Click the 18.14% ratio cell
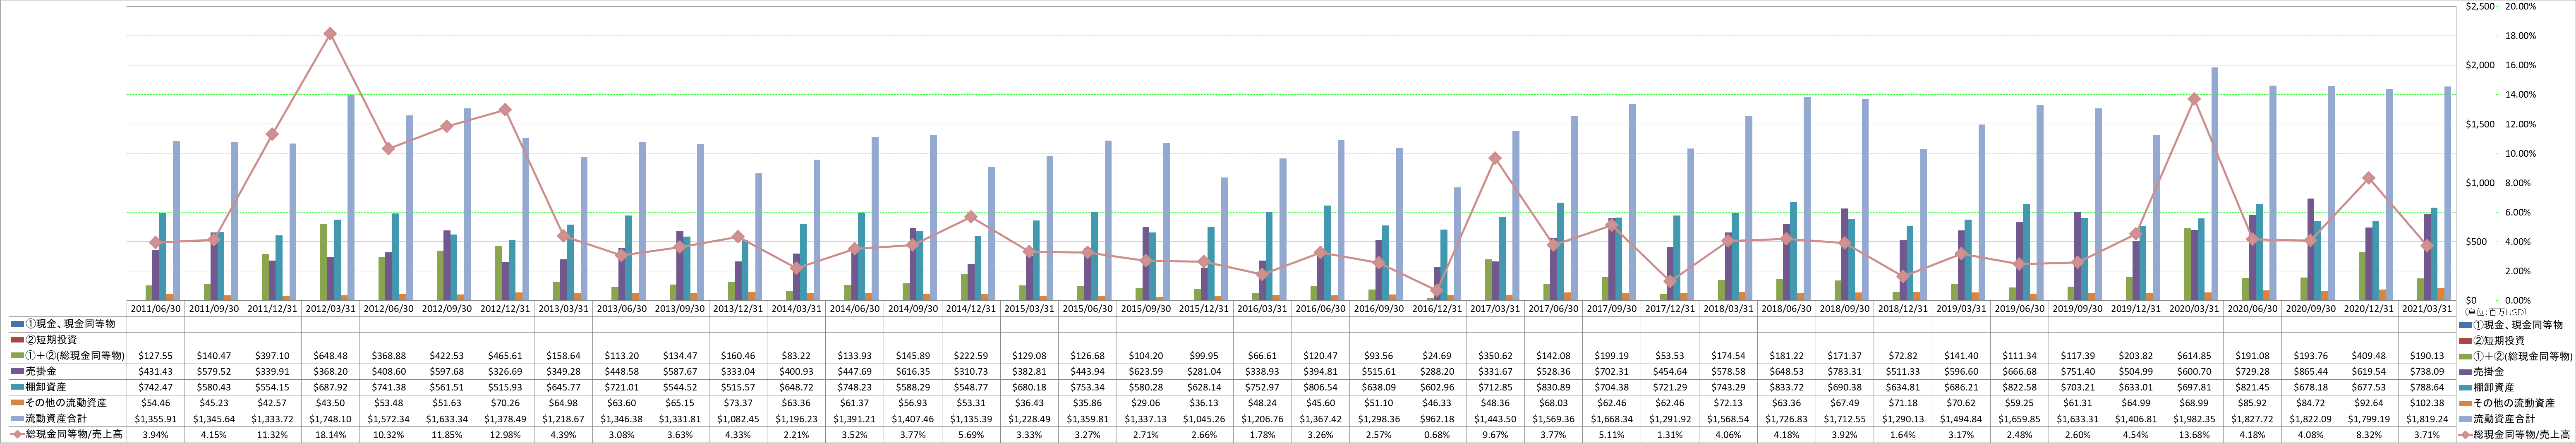This screenshot has height=443, width=2576. (x=330, y=435)
